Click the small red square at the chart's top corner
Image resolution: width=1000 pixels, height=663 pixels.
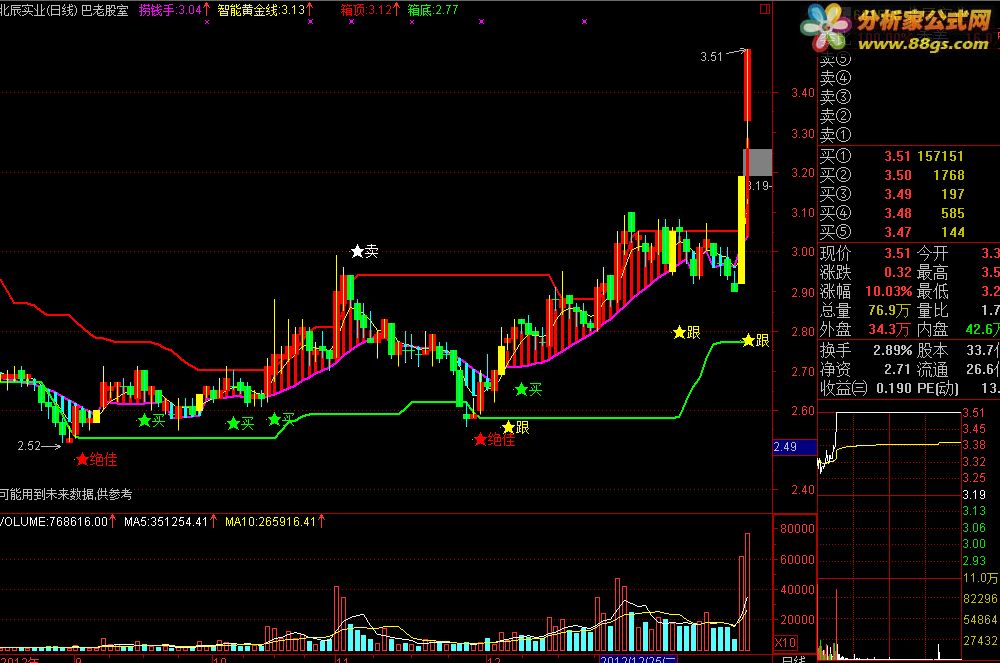coord(765,9)
